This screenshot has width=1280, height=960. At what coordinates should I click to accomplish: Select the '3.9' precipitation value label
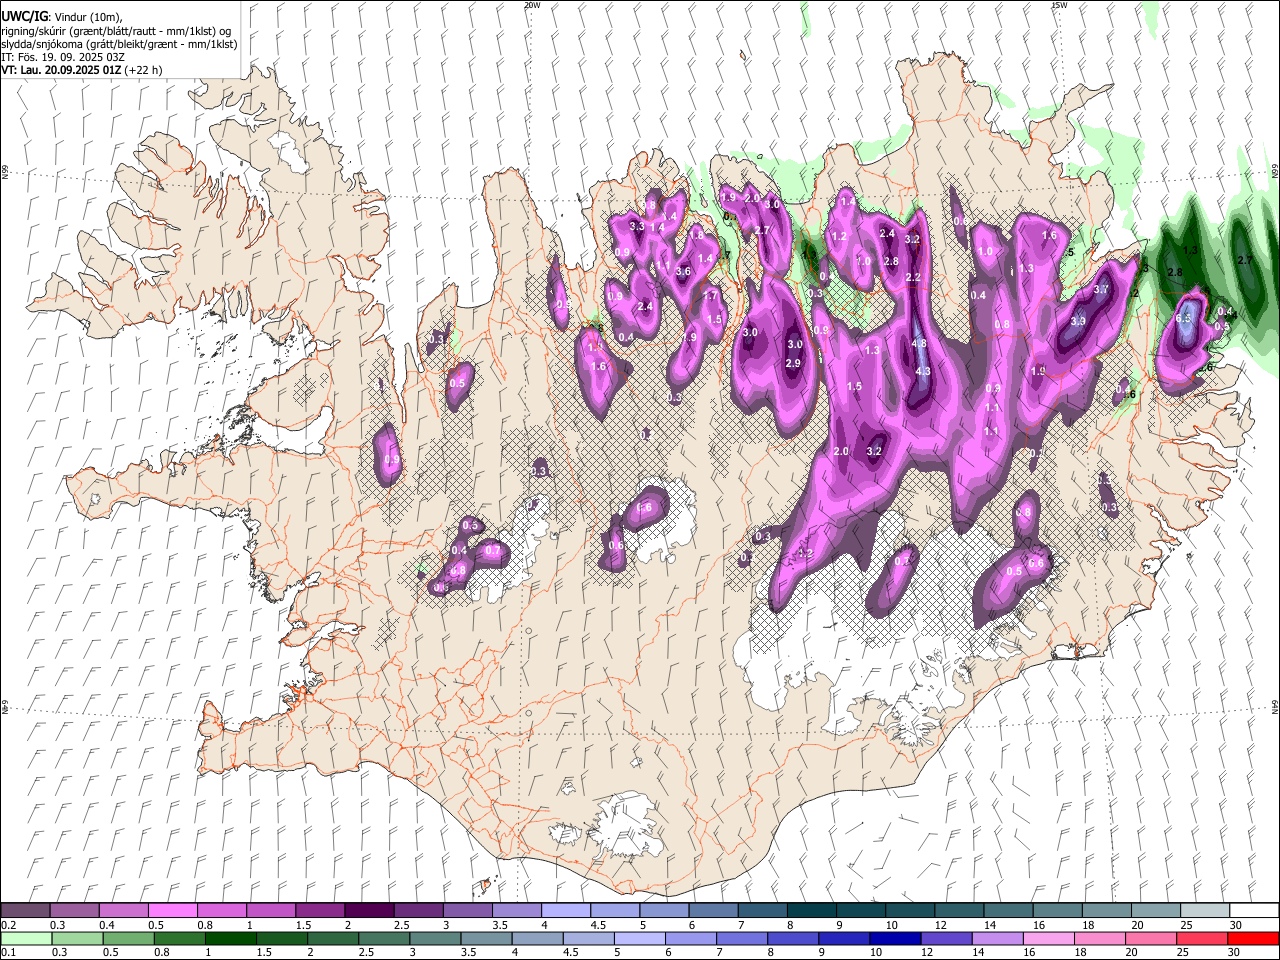click(x=1078, y=322)
